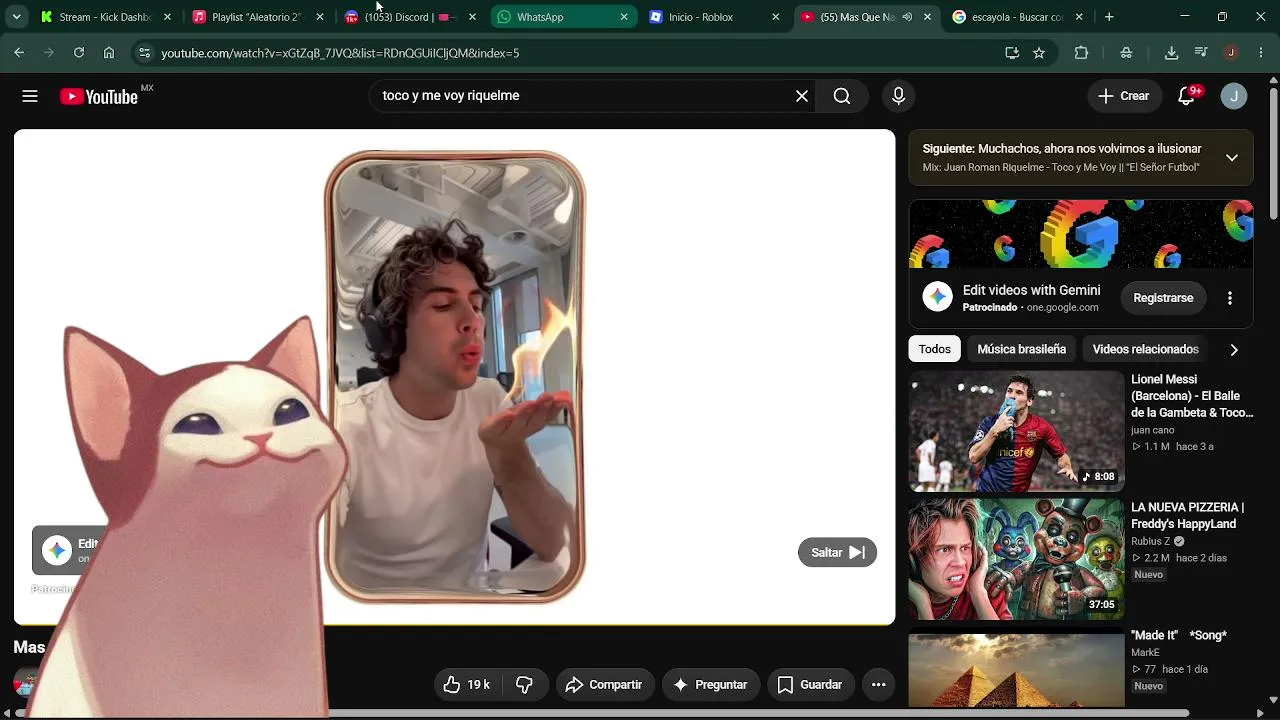The image size is (1280, 720).
Task: Install the YouTube app from address bar
Action: click(1012, 53)
